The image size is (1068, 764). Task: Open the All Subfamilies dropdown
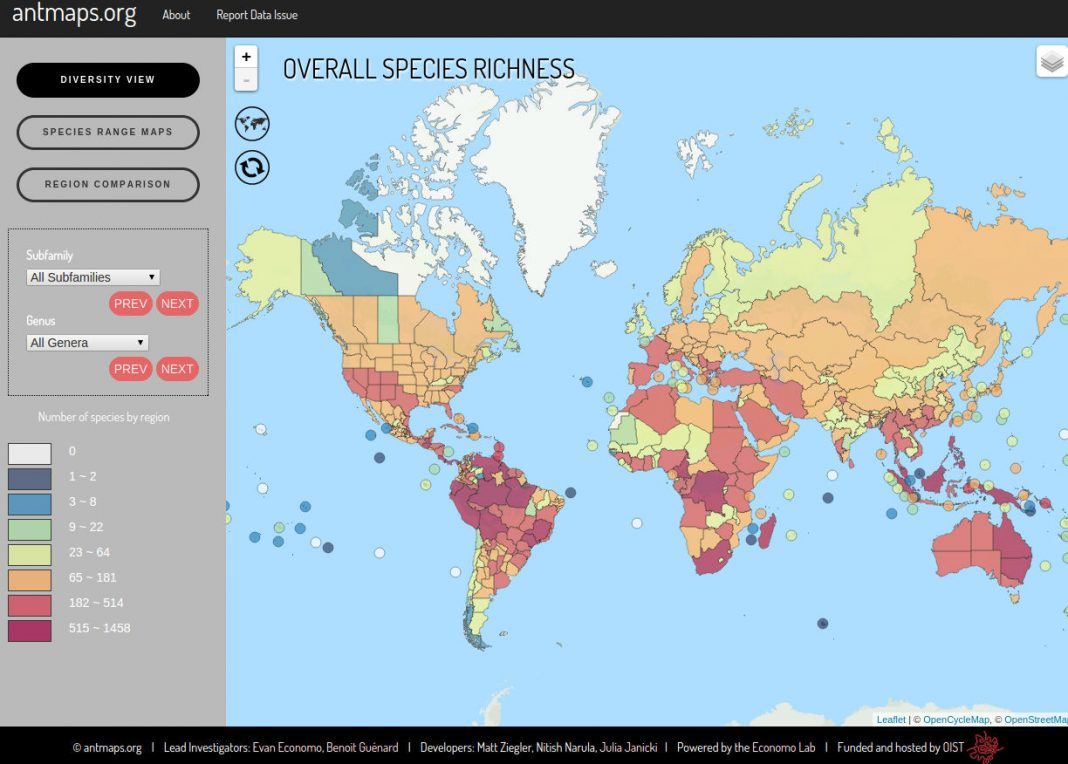(x=93, y=277)
